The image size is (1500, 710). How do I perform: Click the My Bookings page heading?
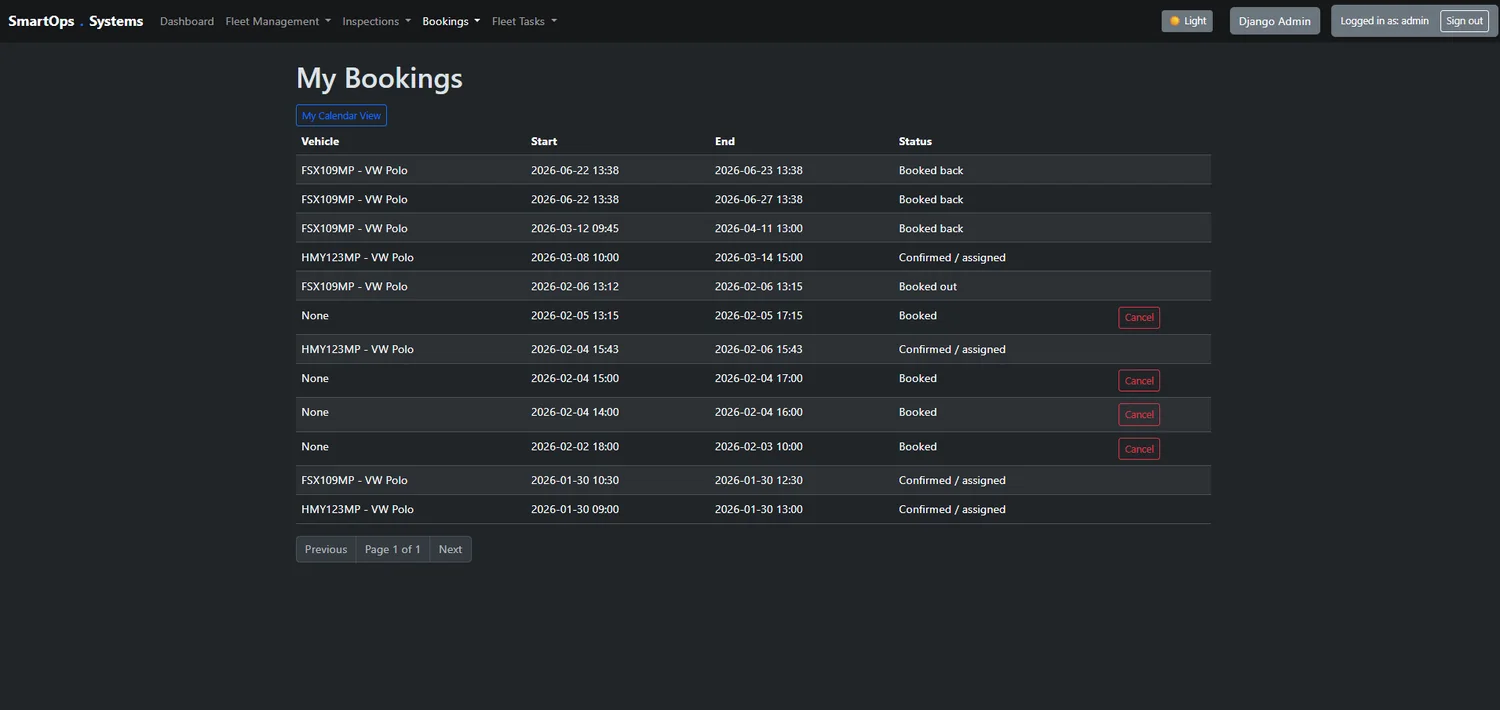click(379, 78)
